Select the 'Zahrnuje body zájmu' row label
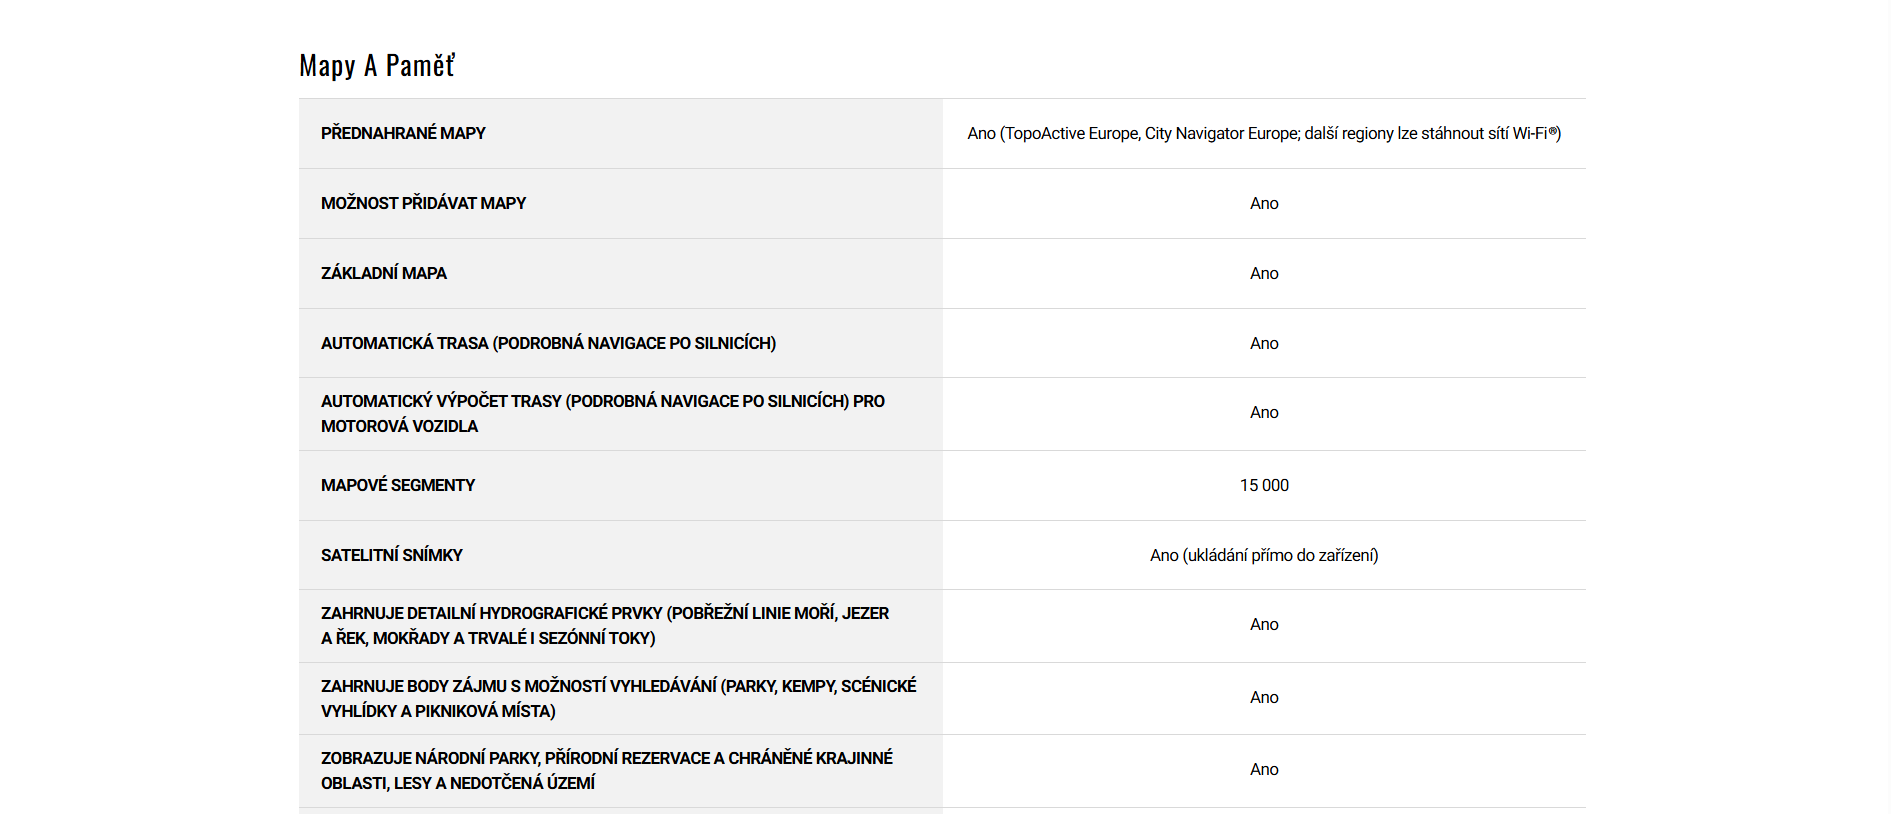Image resolution: width=1891 pixels, height=814 pixels. (618, 698)
